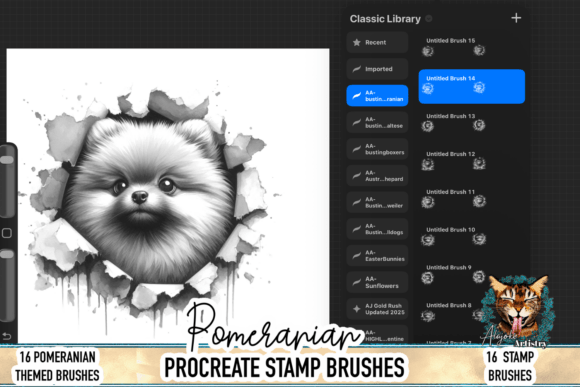The width and height of the screenshot is (580, 387).
Task: Add a new brush with the plus icon
Action: (x=516, y=18)
